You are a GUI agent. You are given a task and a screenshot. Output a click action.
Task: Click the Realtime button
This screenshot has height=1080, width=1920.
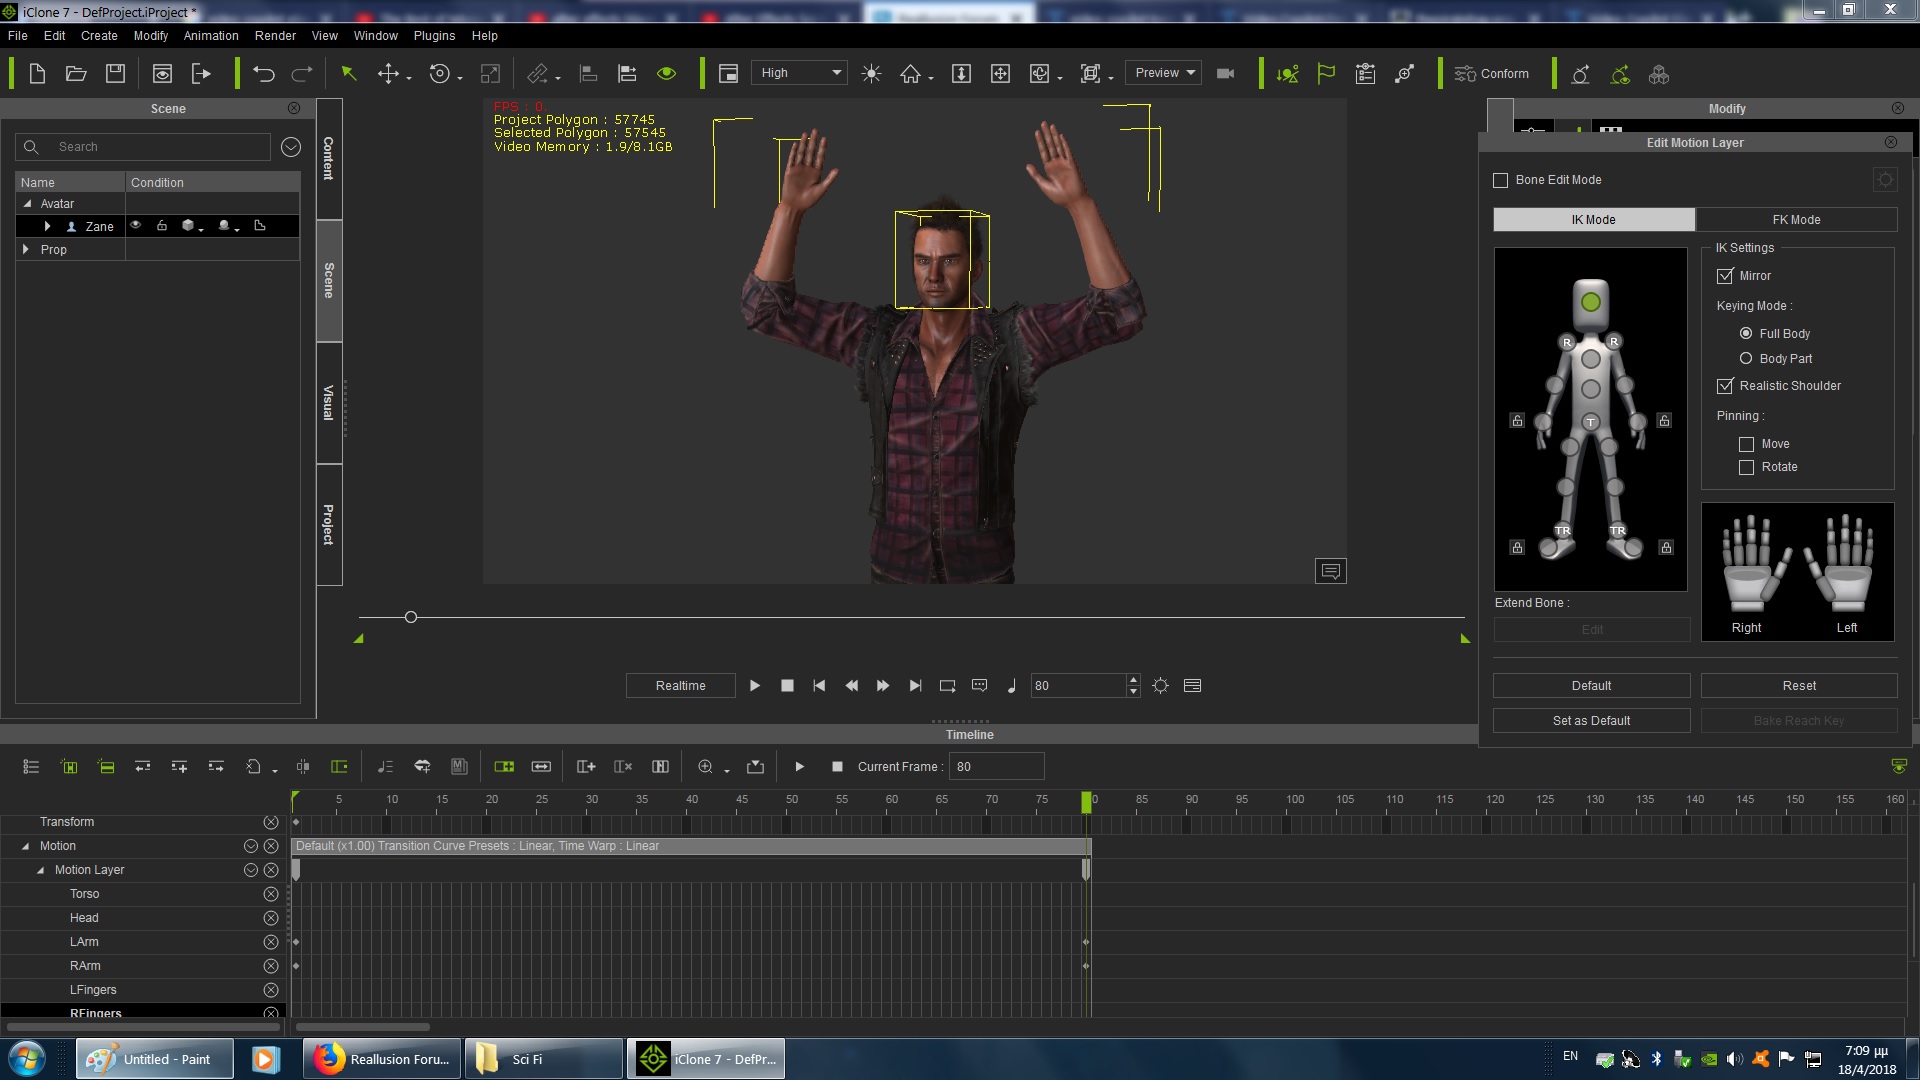click(x=680, y=686)
